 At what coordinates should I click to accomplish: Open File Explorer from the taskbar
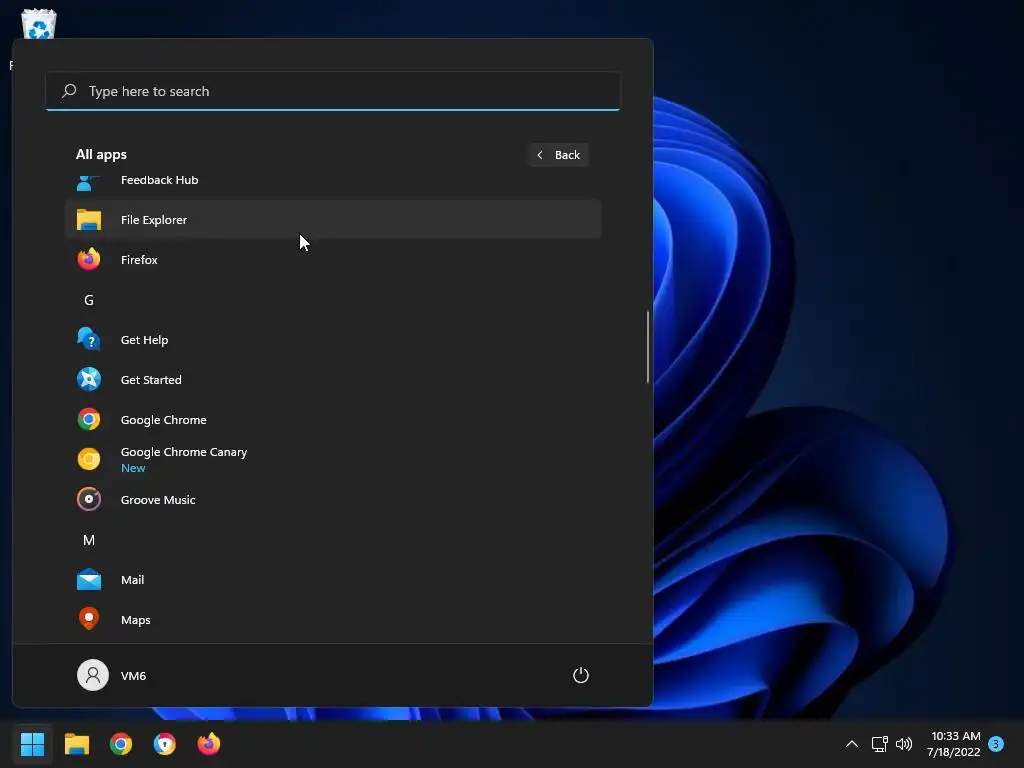tap(76, 744)
